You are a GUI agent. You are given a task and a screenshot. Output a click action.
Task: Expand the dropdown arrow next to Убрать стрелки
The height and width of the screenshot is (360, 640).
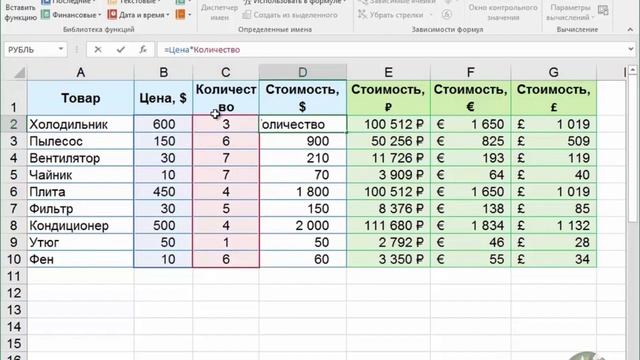[x=431, y=15]
